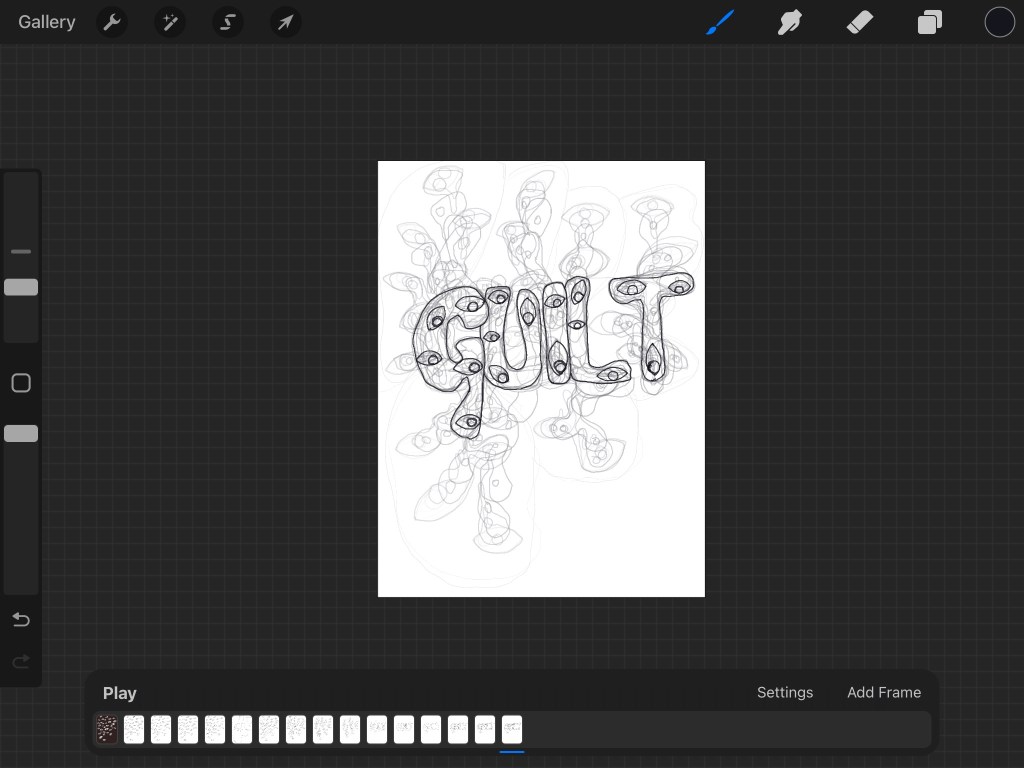Select the Smudge tool
The width and height of the screenshot is (1024, 768).
click(x=790, y=22)
